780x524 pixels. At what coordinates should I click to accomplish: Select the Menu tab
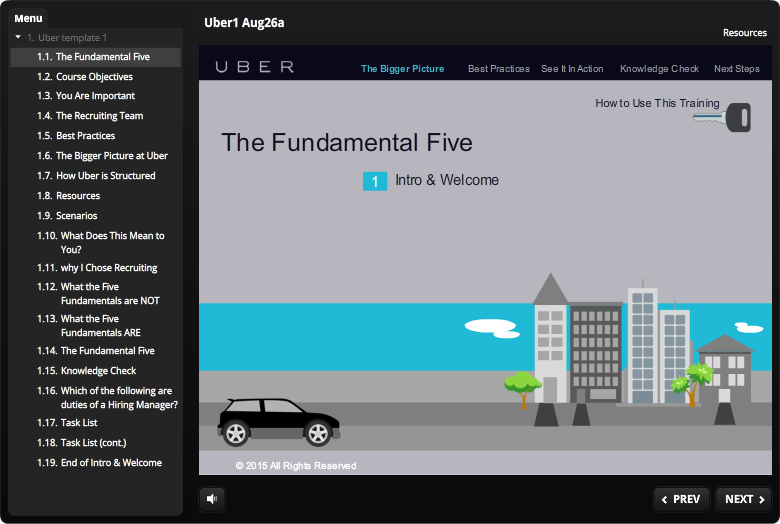[28, 18]
